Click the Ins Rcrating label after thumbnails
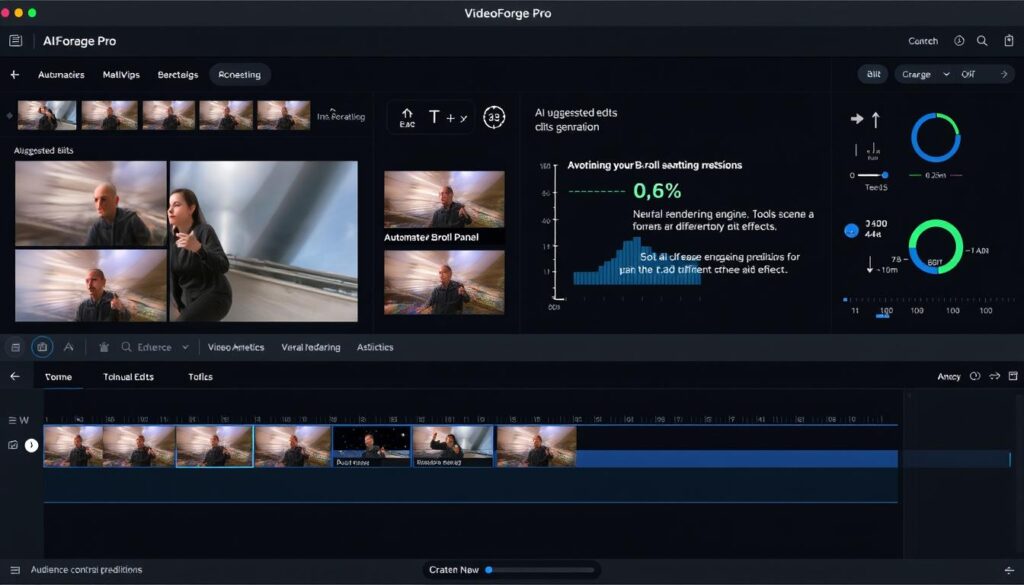Image resolution: width=1024 pixels, height=585 pixels. [341, 116]
